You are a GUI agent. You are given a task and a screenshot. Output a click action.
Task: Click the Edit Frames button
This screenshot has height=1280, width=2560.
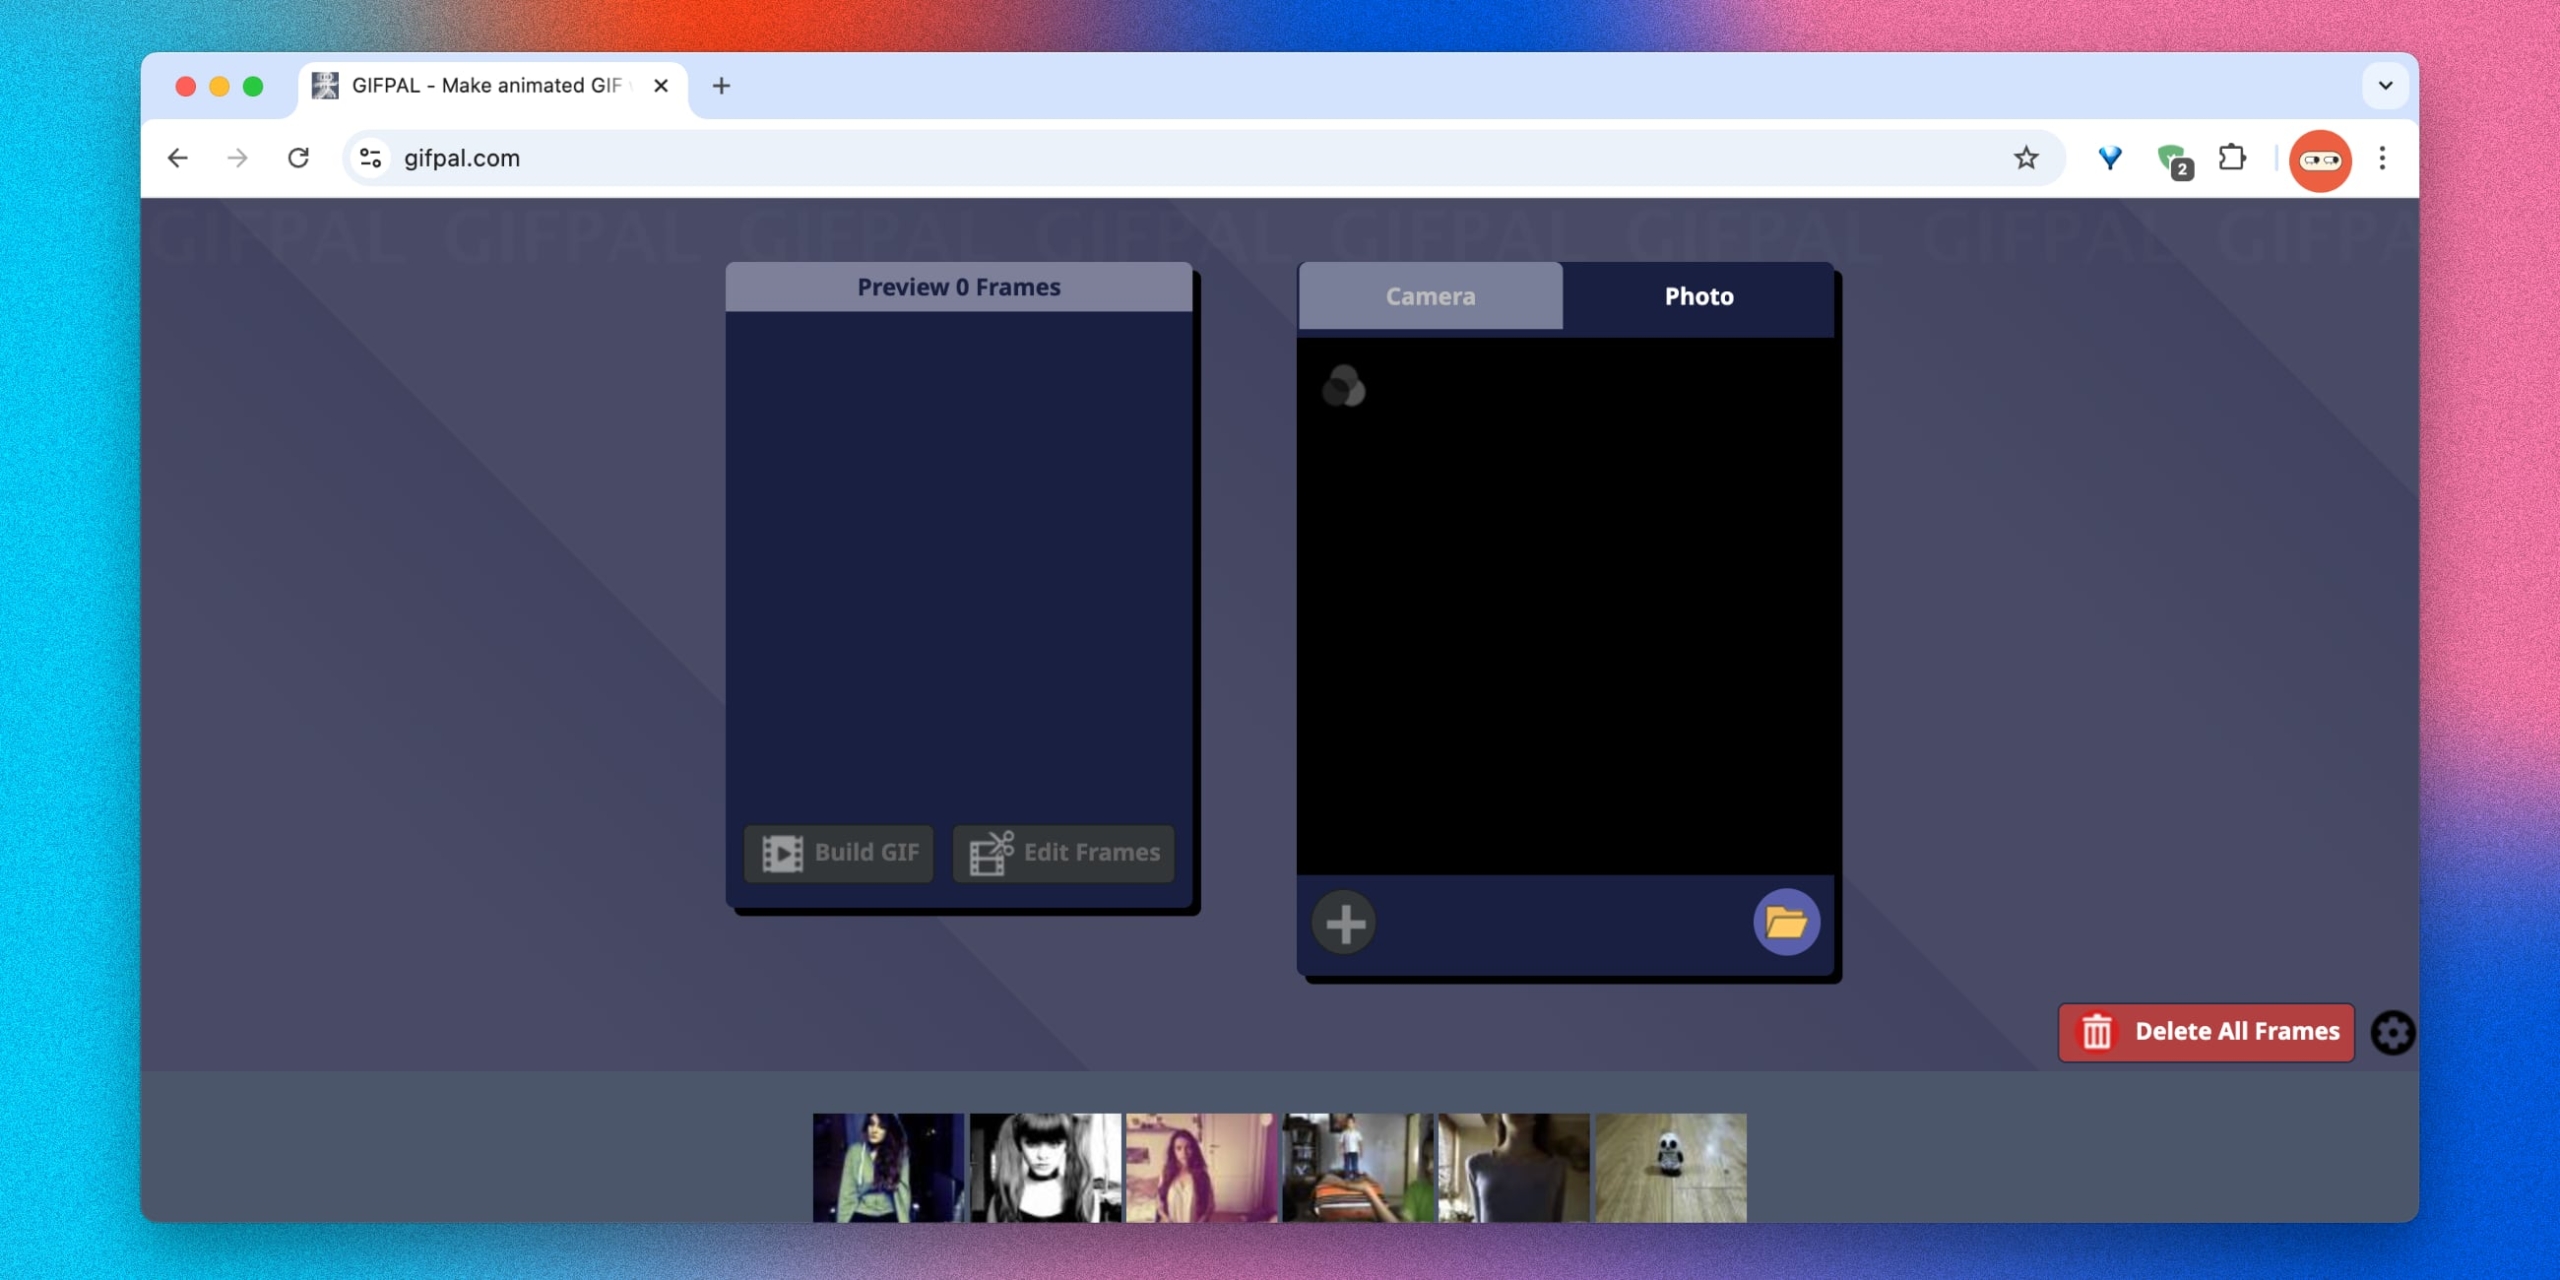[1063, 853]
